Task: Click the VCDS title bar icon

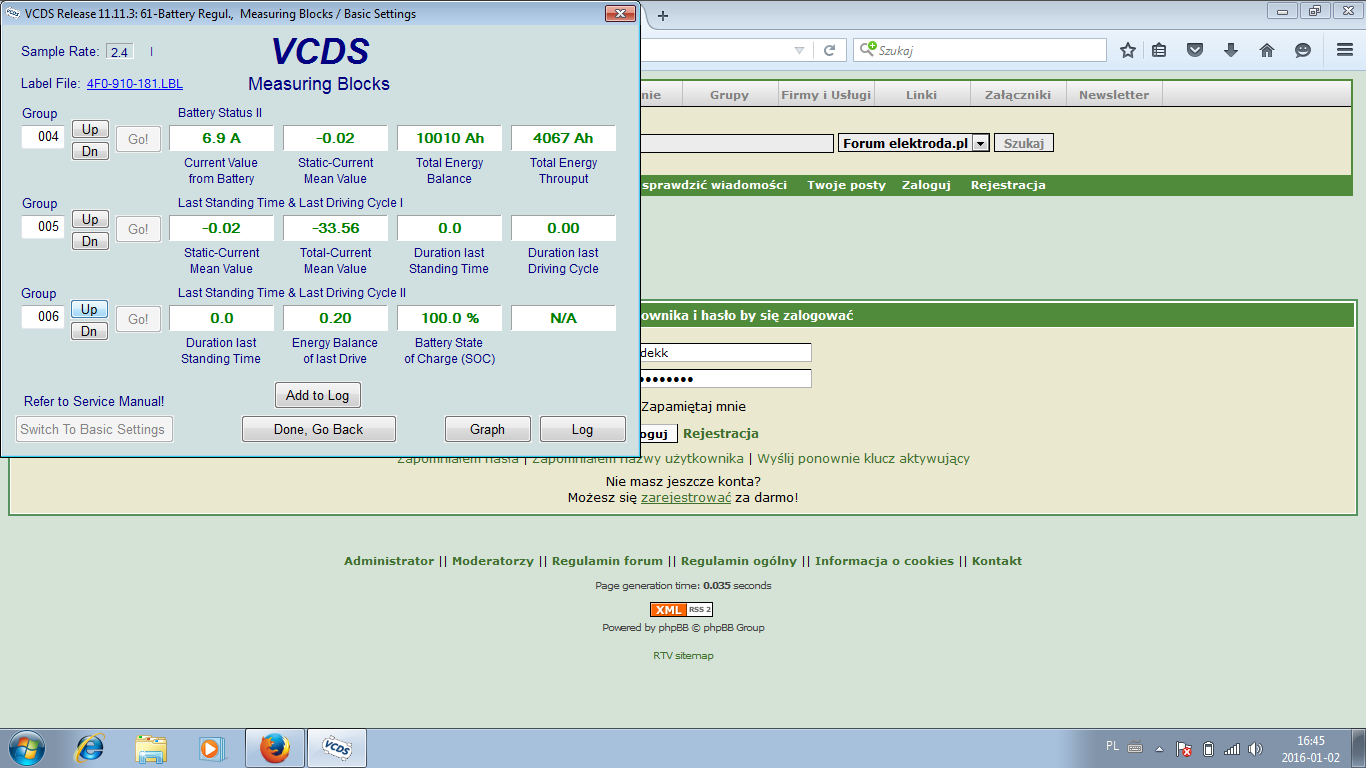Action: pos(13,14)
